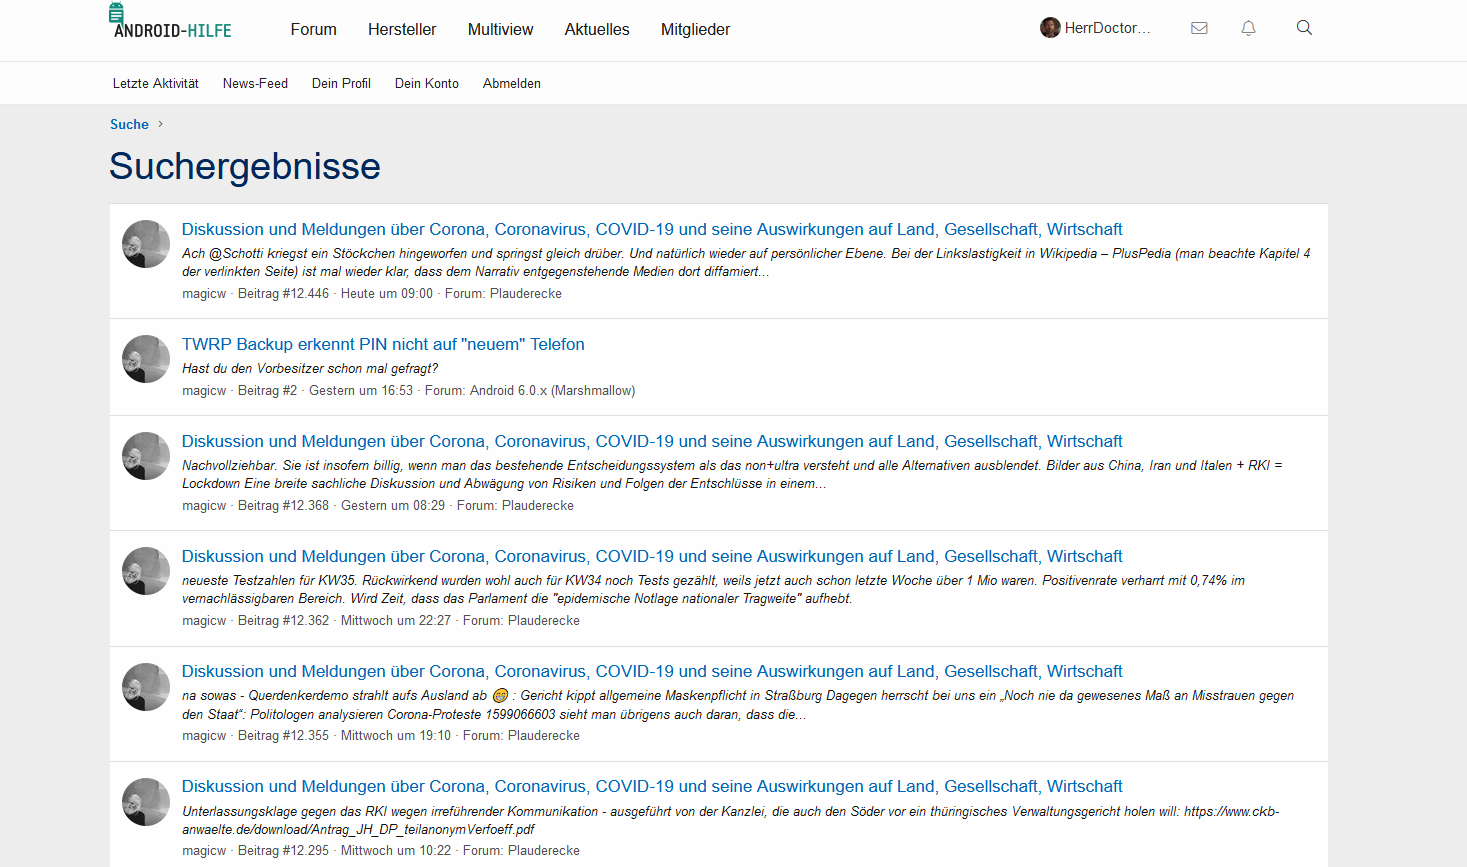Click magicw's avatar beside Beitrag #12.295
This screenshot has height=867, width=1467.
pos(146,802)
